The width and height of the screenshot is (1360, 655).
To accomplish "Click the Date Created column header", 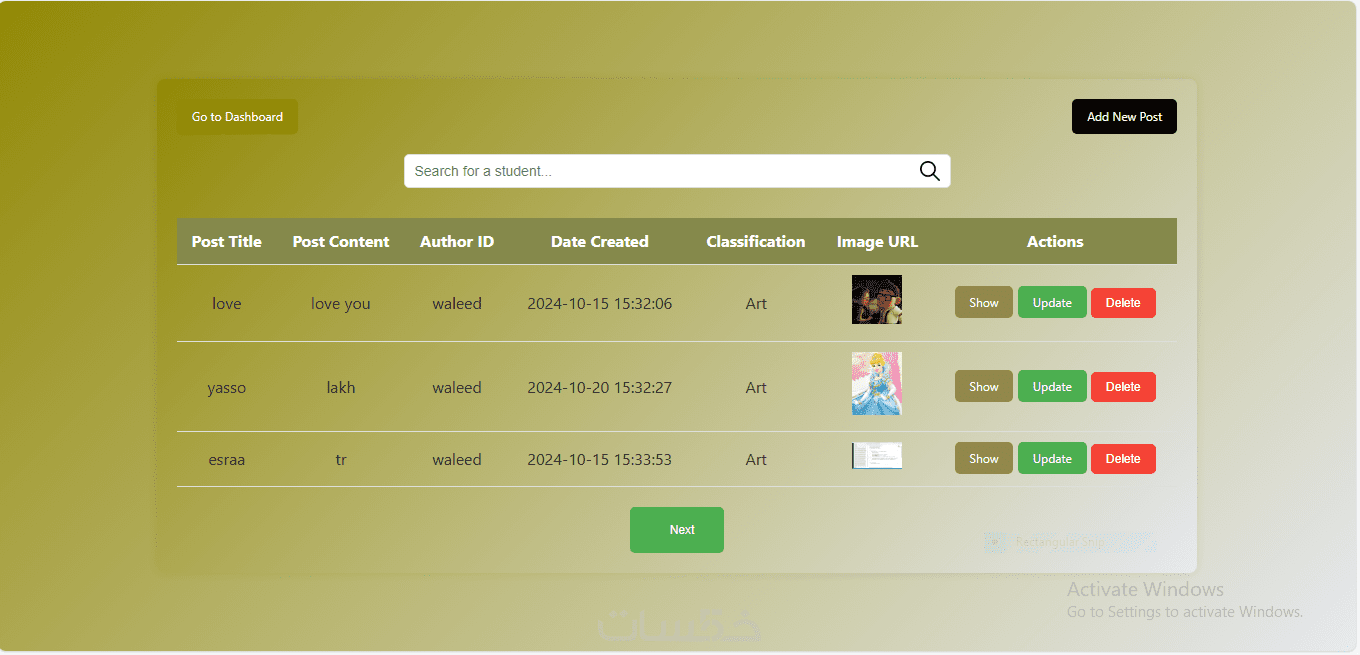I will [600, 241].
